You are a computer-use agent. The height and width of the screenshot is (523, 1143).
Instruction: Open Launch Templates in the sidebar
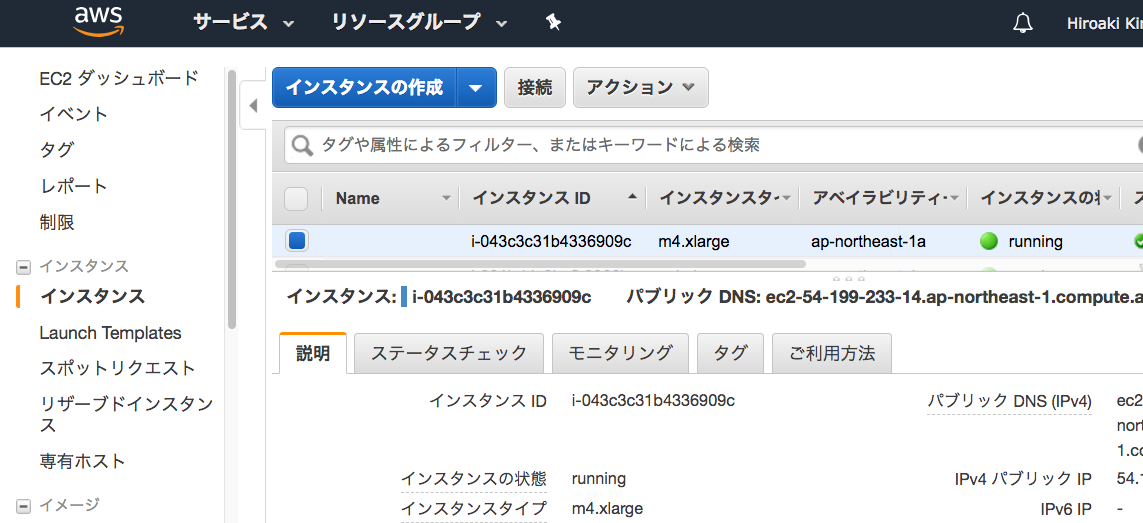click(111, 333)
